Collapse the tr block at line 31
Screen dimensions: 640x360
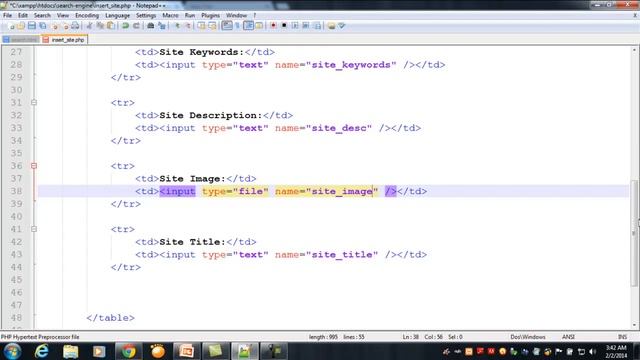pyautogui.click(x=34, y=102)
